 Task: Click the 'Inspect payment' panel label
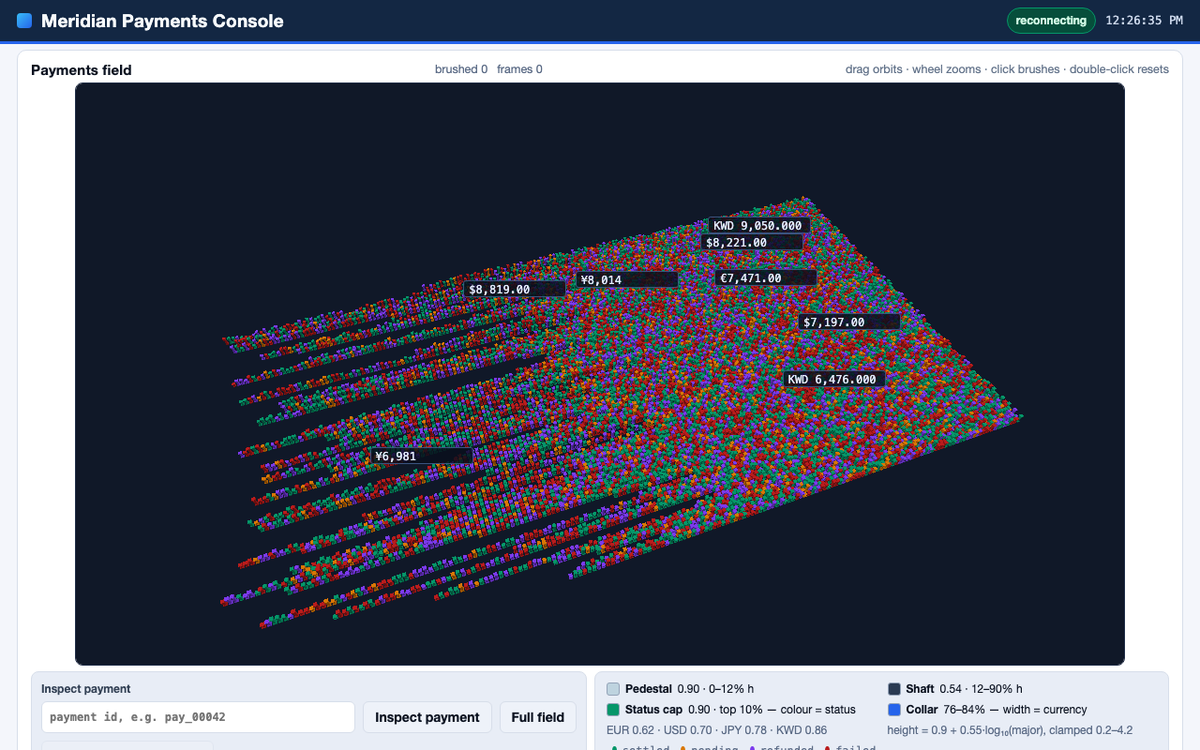[x=86, y=689]
